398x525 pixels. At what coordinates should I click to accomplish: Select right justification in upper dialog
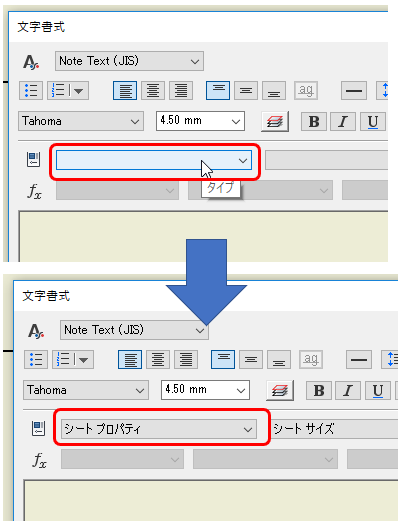pyautogui.click(x=181, y=90)
